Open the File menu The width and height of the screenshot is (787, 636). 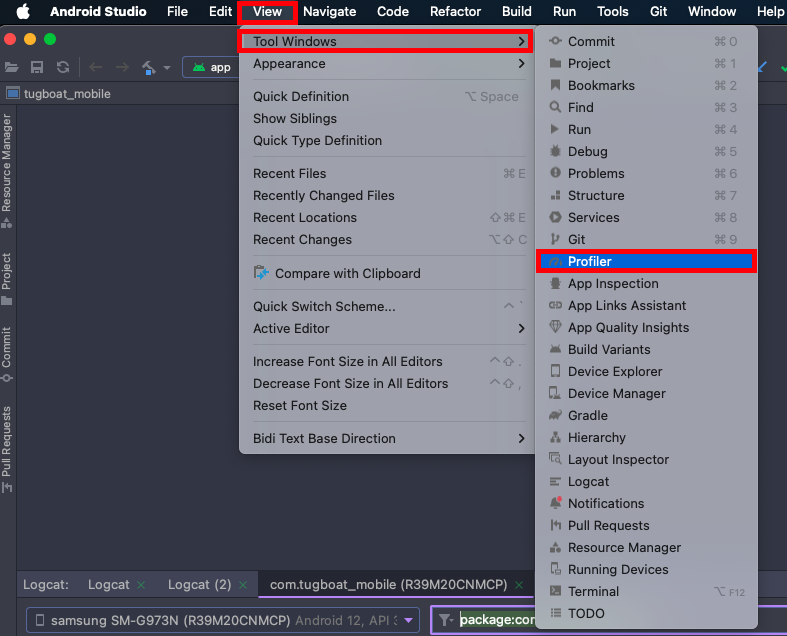click(x=177, y=11)
